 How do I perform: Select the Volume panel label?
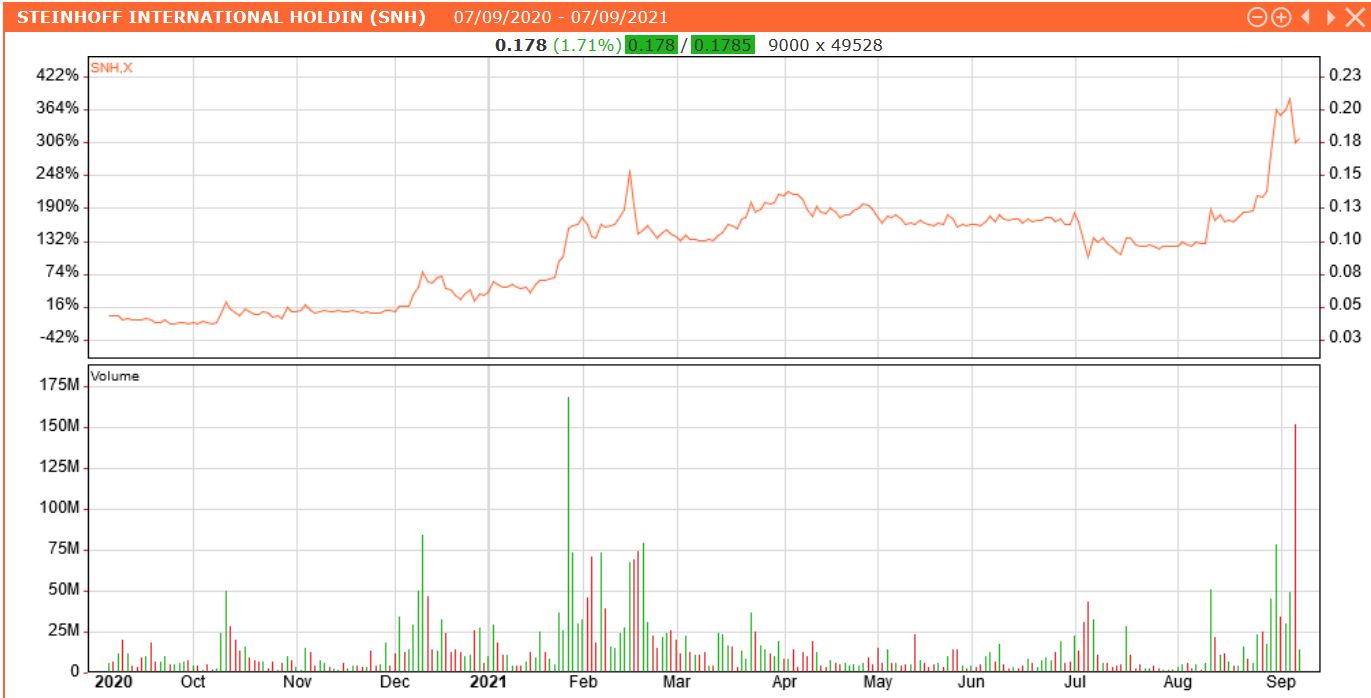113,377
